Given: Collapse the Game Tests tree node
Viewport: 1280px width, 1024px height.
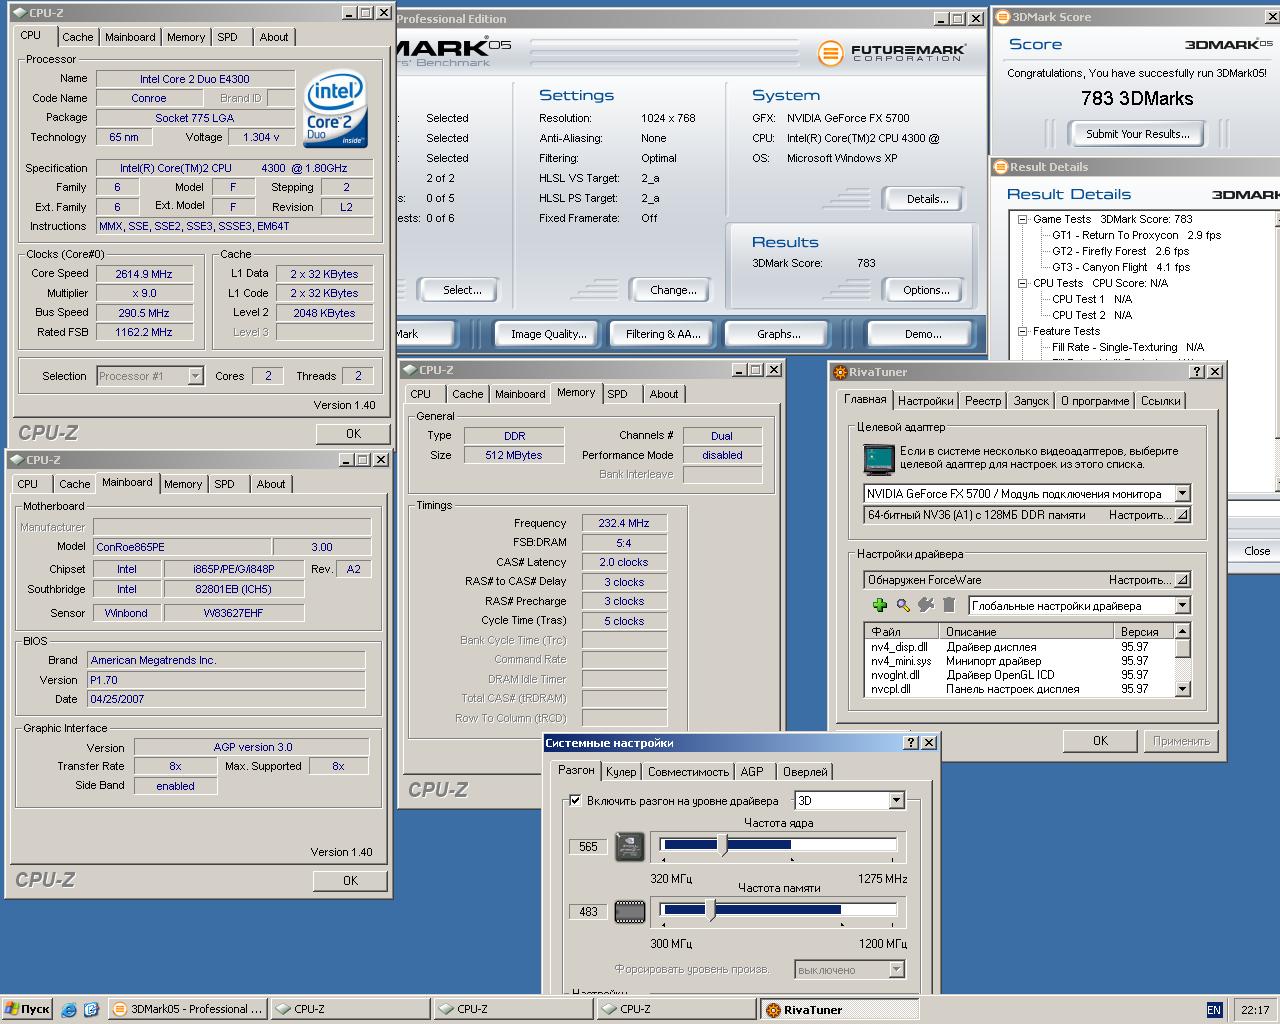Looking at the screenshot, I should [x=1023, y=219].
